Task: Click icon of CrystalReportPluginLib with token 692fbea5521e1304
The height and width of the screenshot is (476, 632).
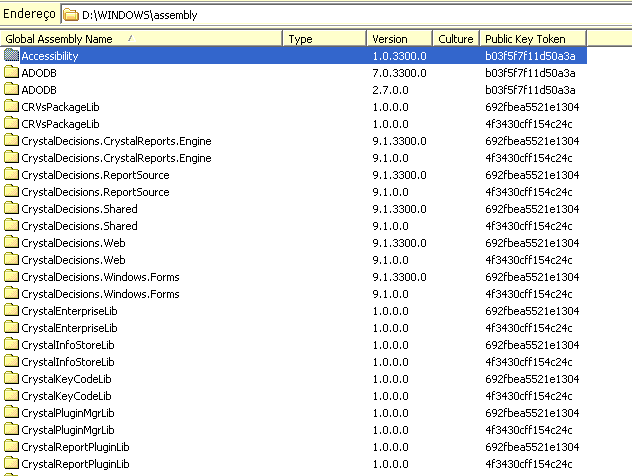Action: [11, 447]
